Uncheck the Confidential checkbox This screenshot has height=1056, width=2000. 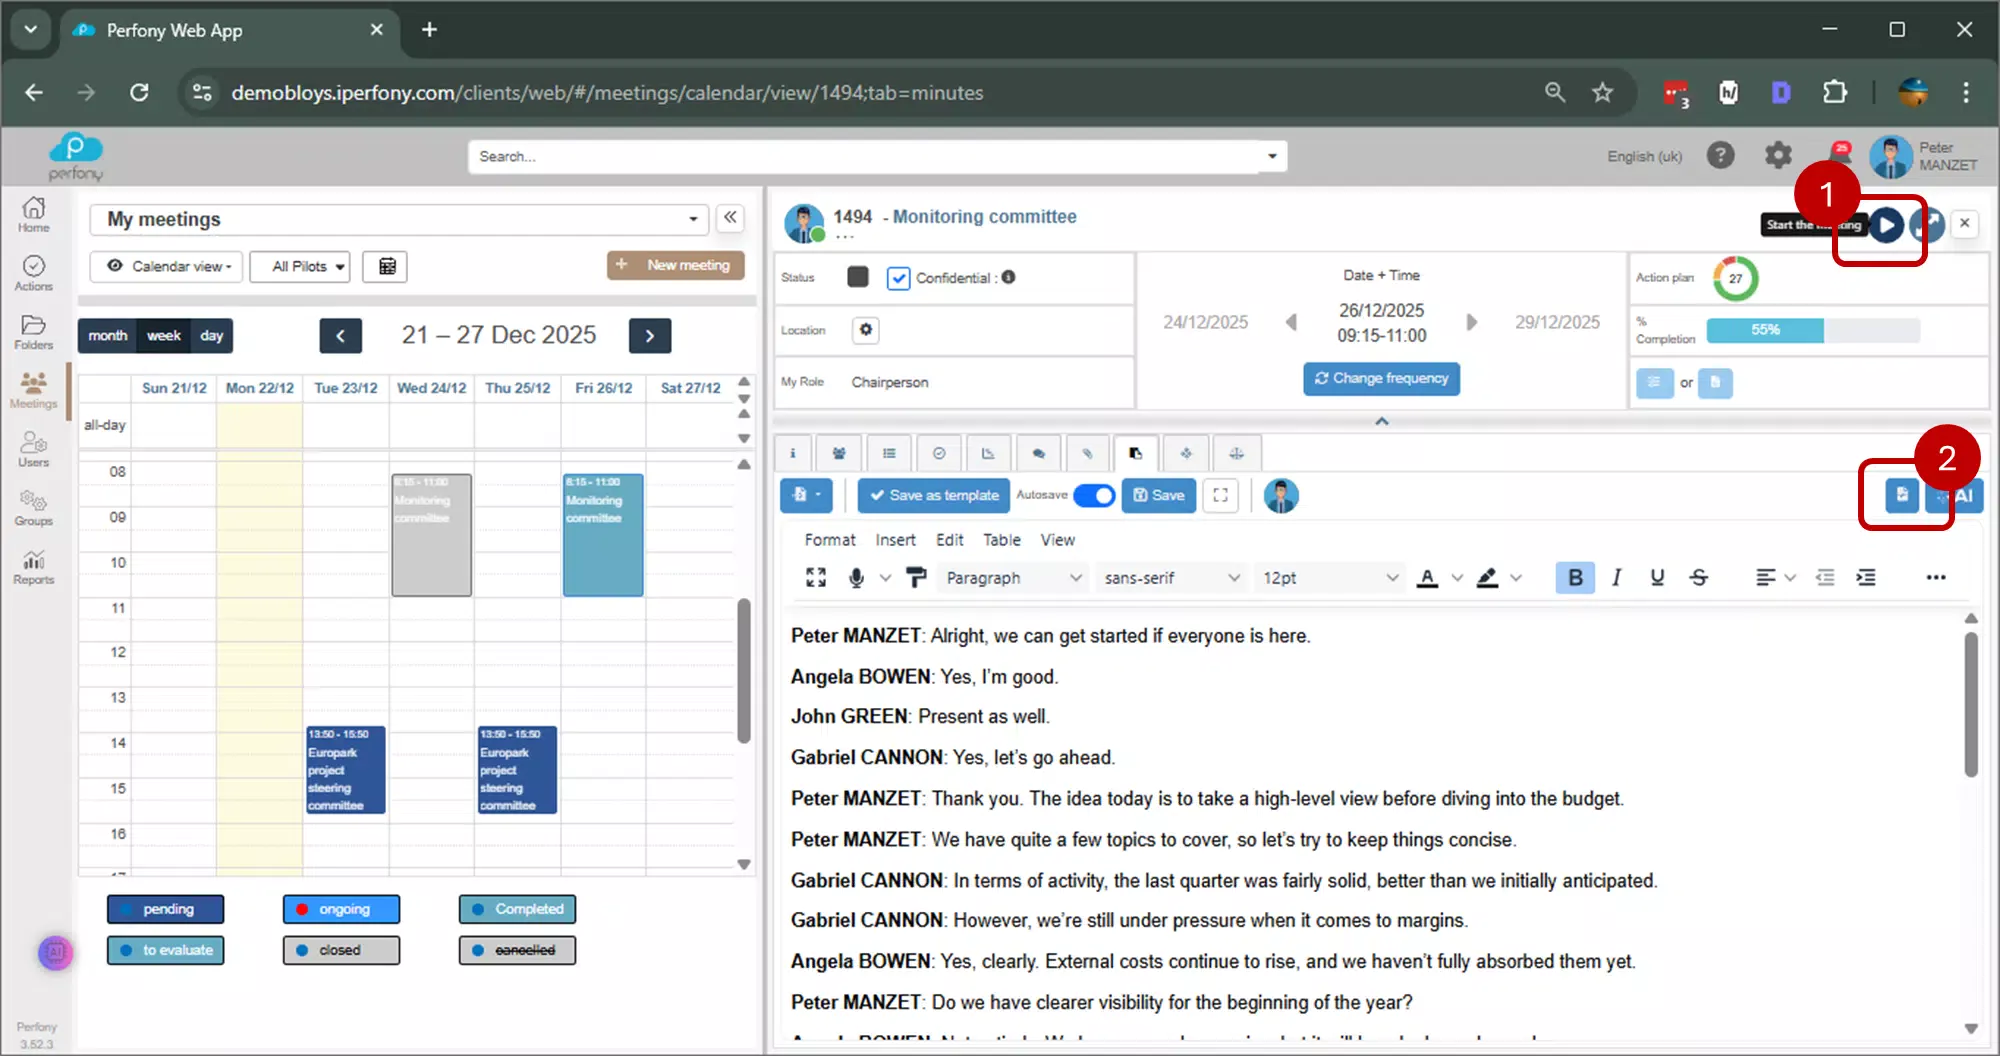pos(898,278)
